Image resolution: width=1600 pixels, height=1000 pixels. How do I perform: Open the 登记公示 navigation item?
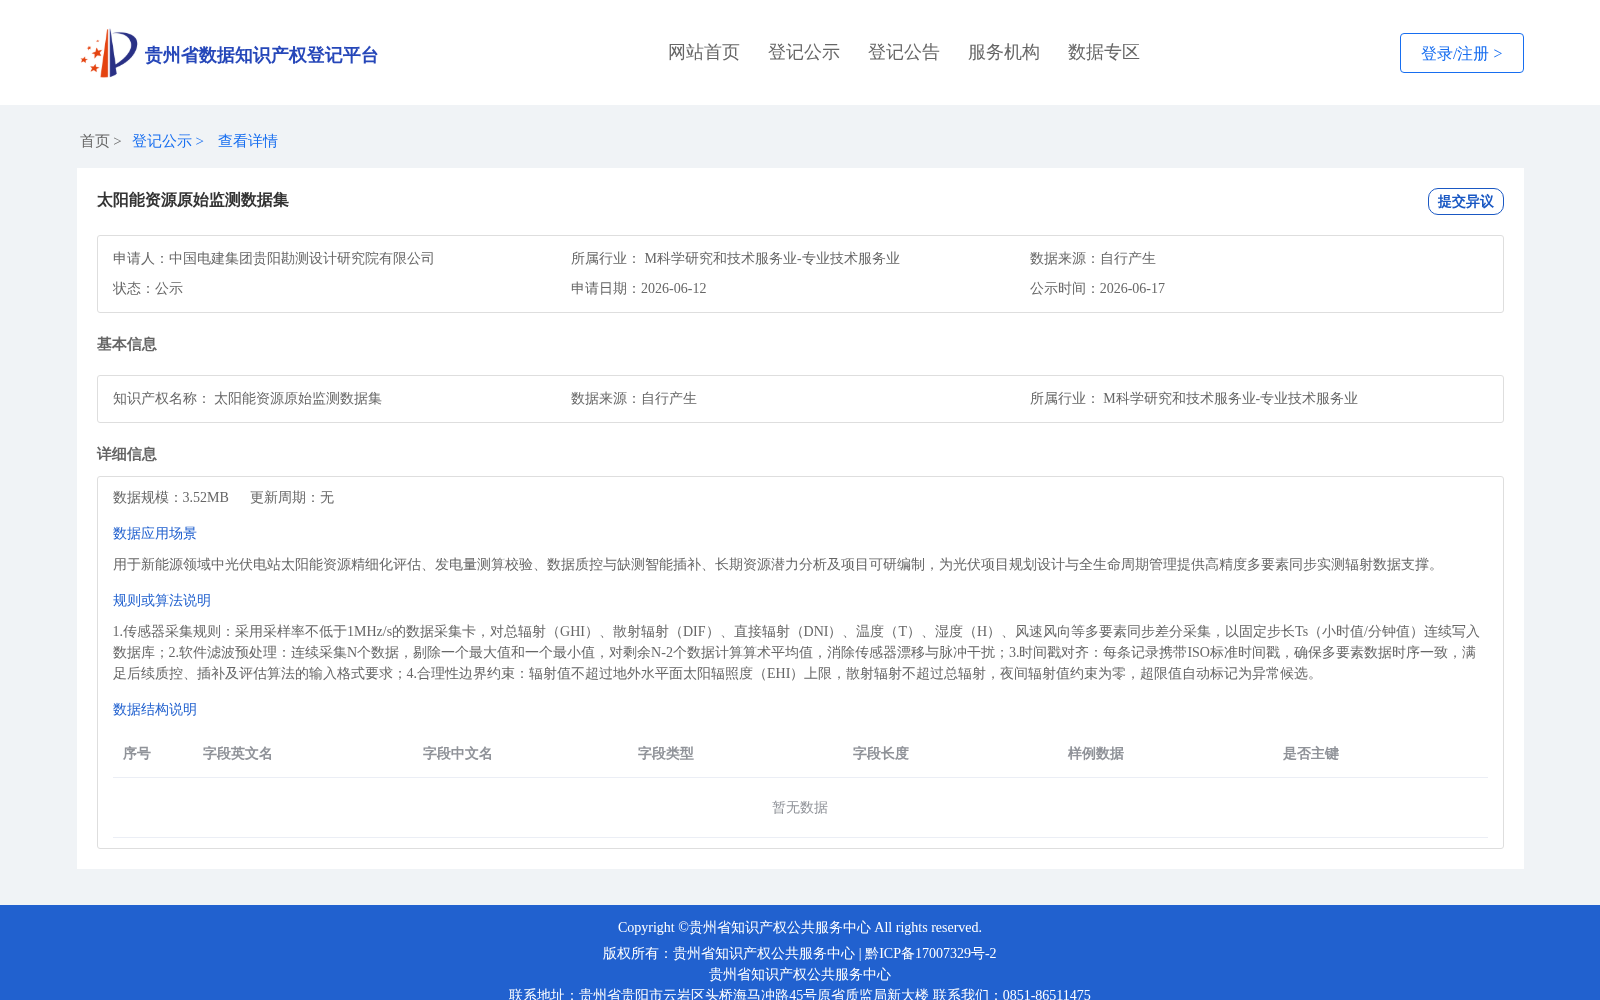(804, 52)
